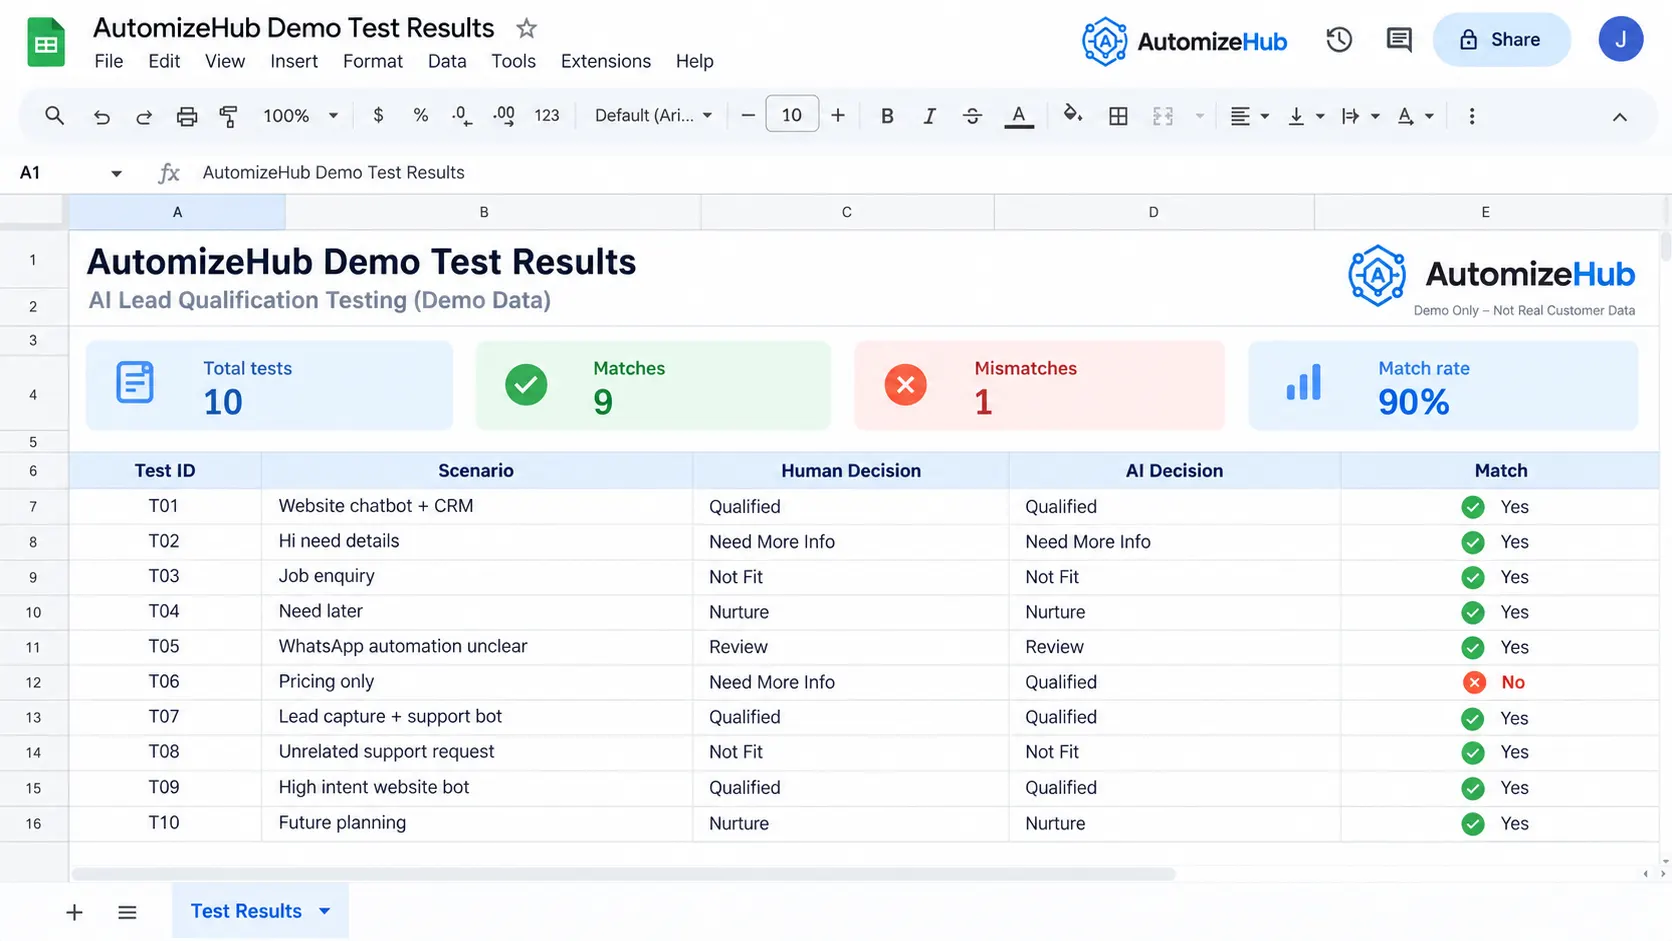Image resolution: width=1672 pixels, height=941 pixels.
Task: Open the zoom 100% dropdown
Action: tap(300, 116)
